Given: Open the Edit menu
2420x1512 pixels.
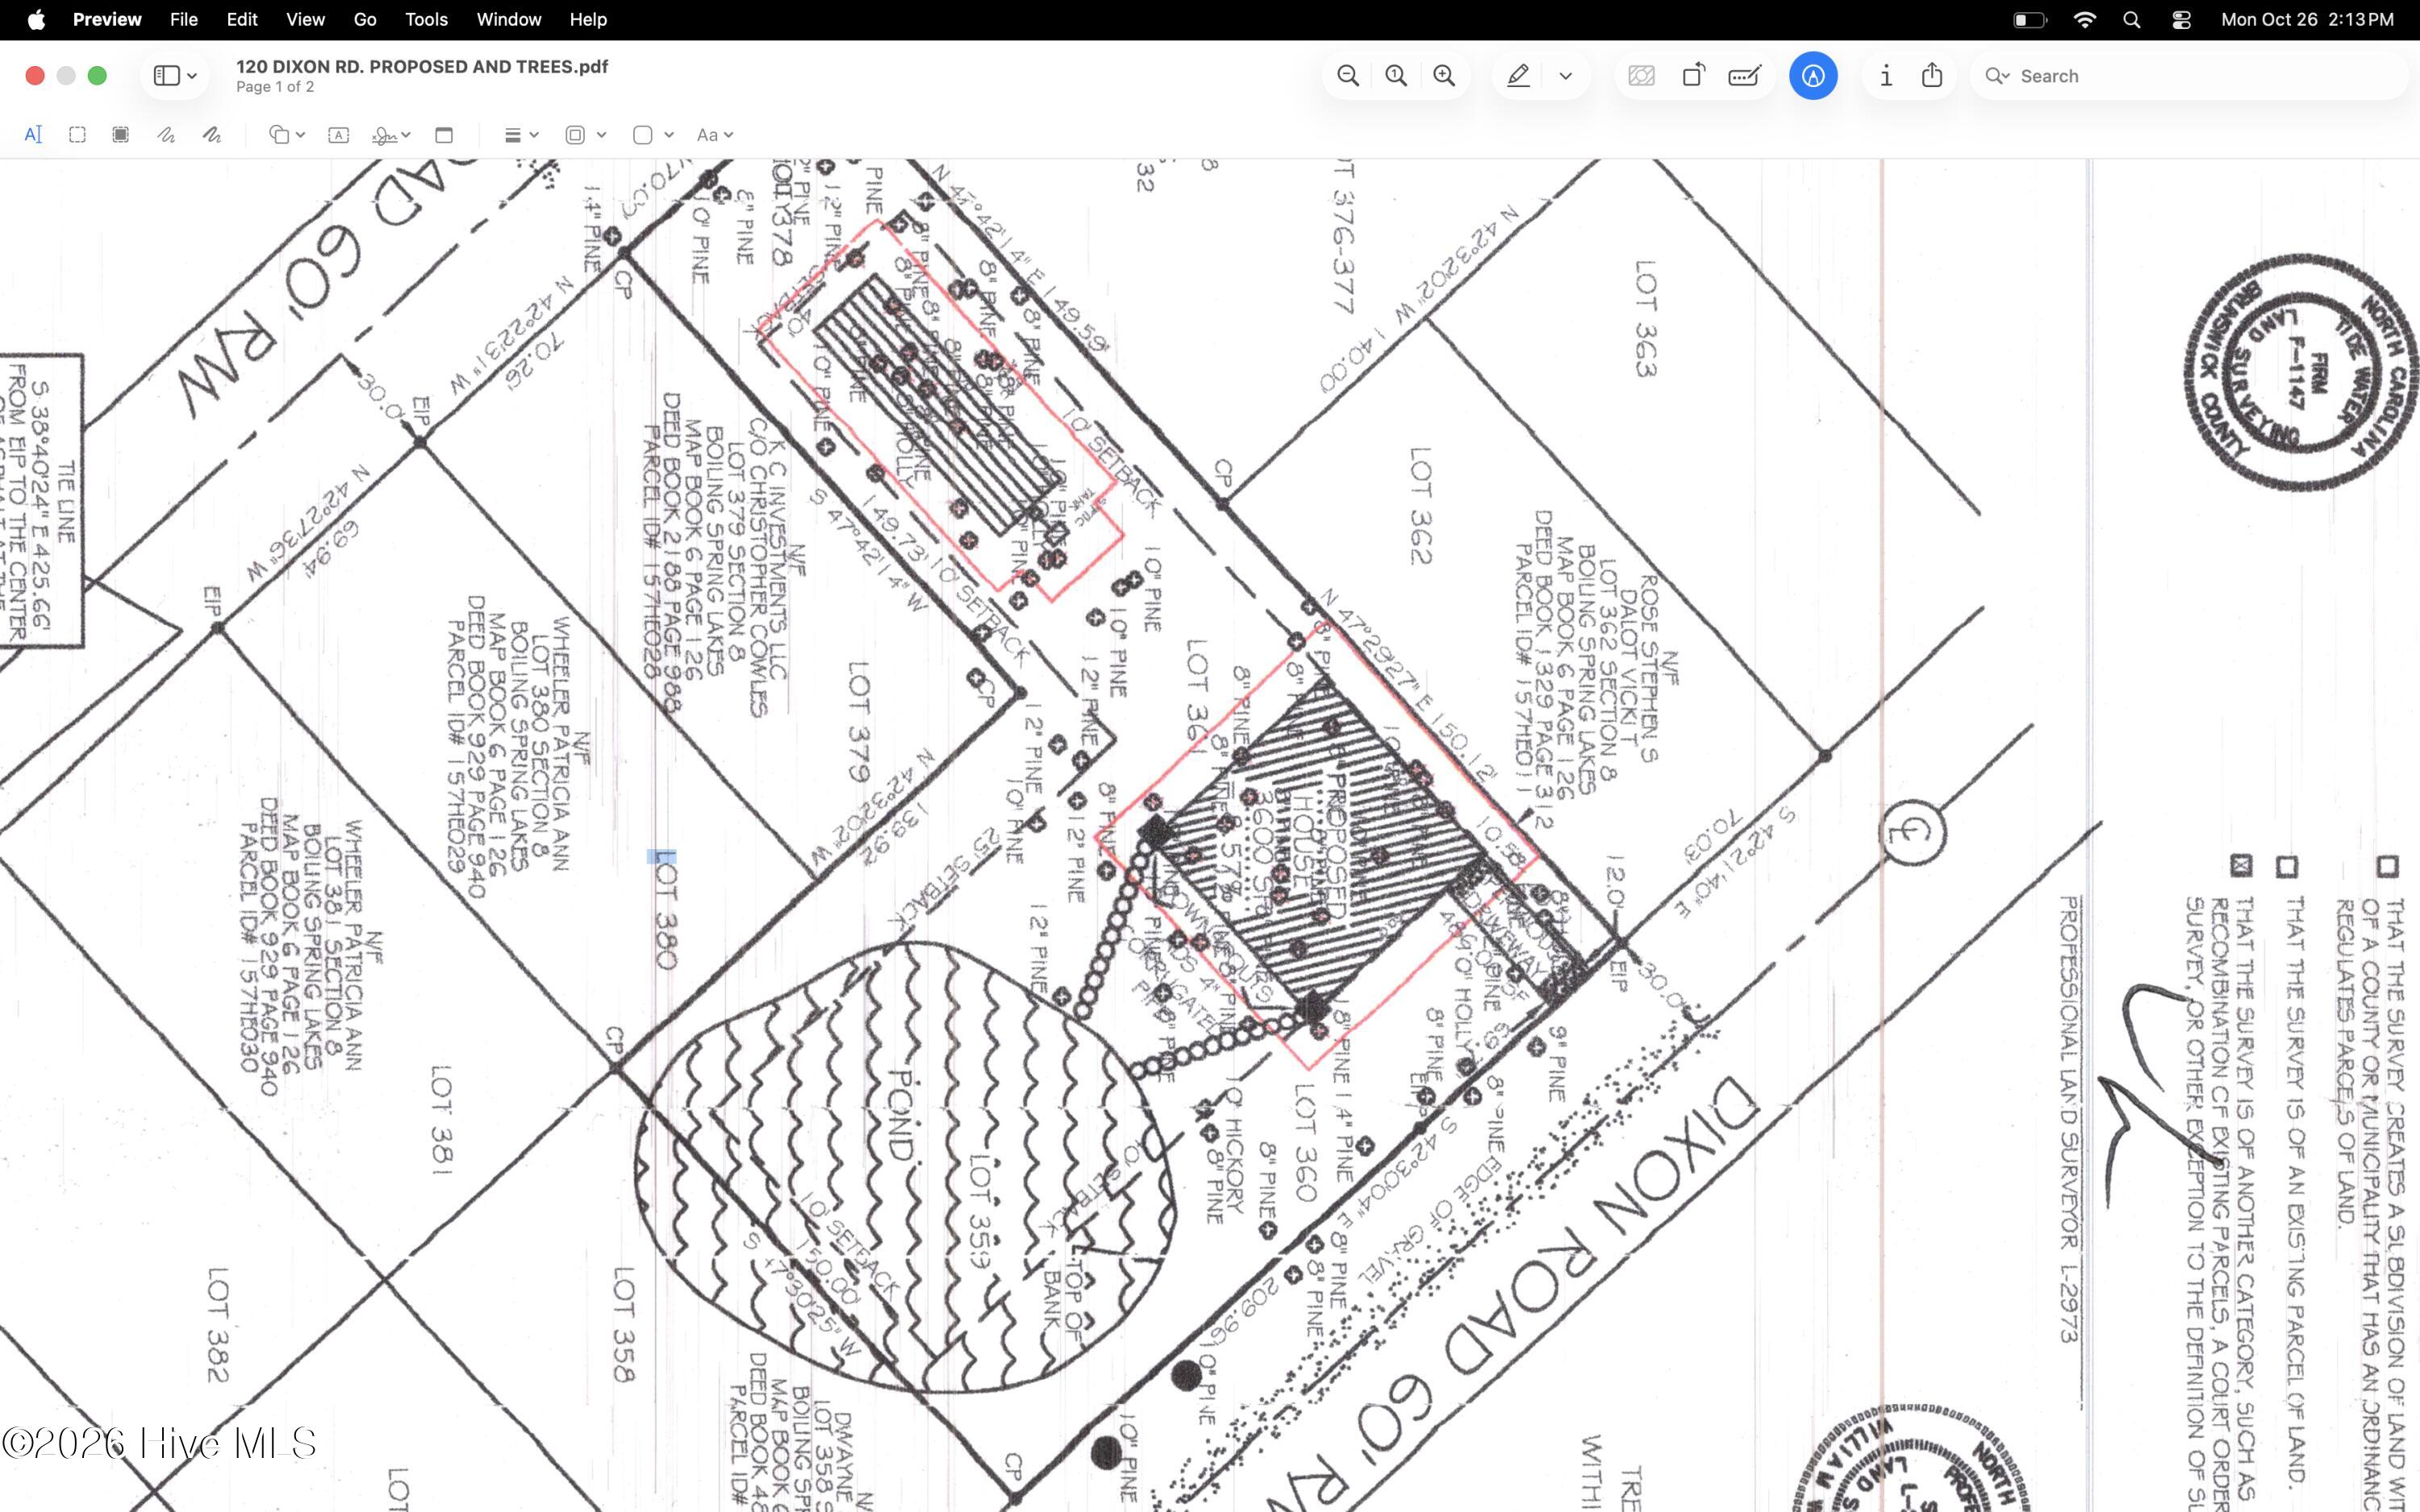Looking at the screenshot, I should point(242,20).
